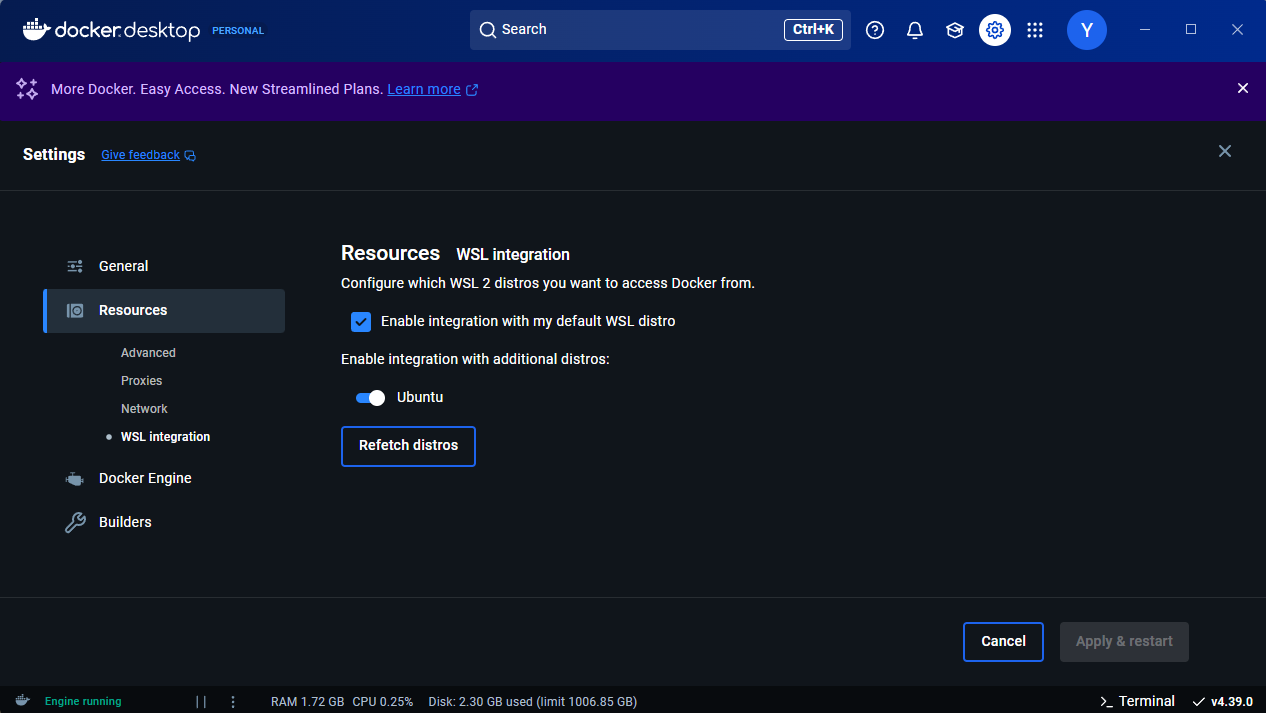
Task: Dismiss the promo banner with X
Action: 1243,88
